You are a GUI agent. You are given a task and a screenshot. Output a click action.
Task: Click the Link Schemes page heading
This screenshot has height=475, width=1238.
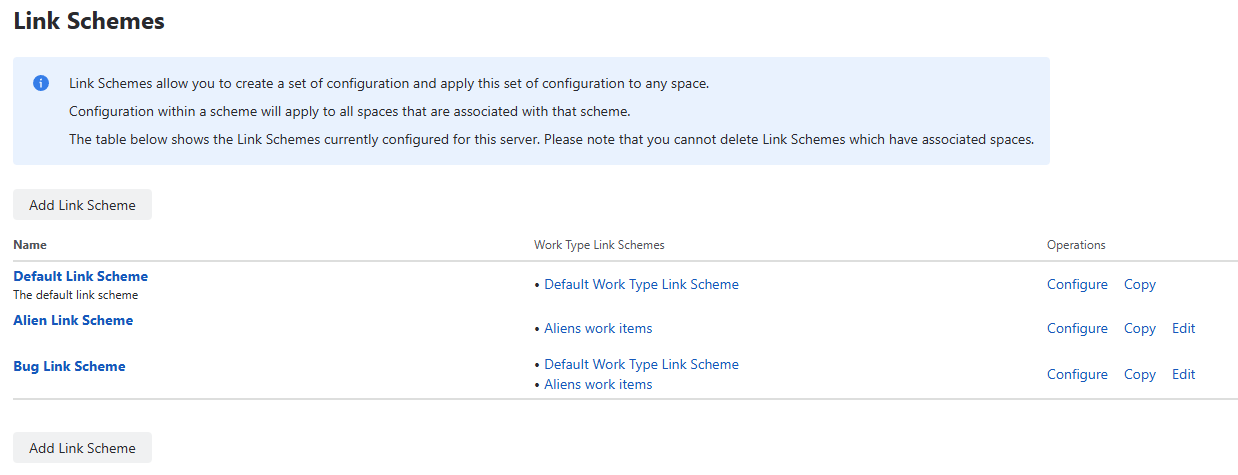tap(89, 20)
